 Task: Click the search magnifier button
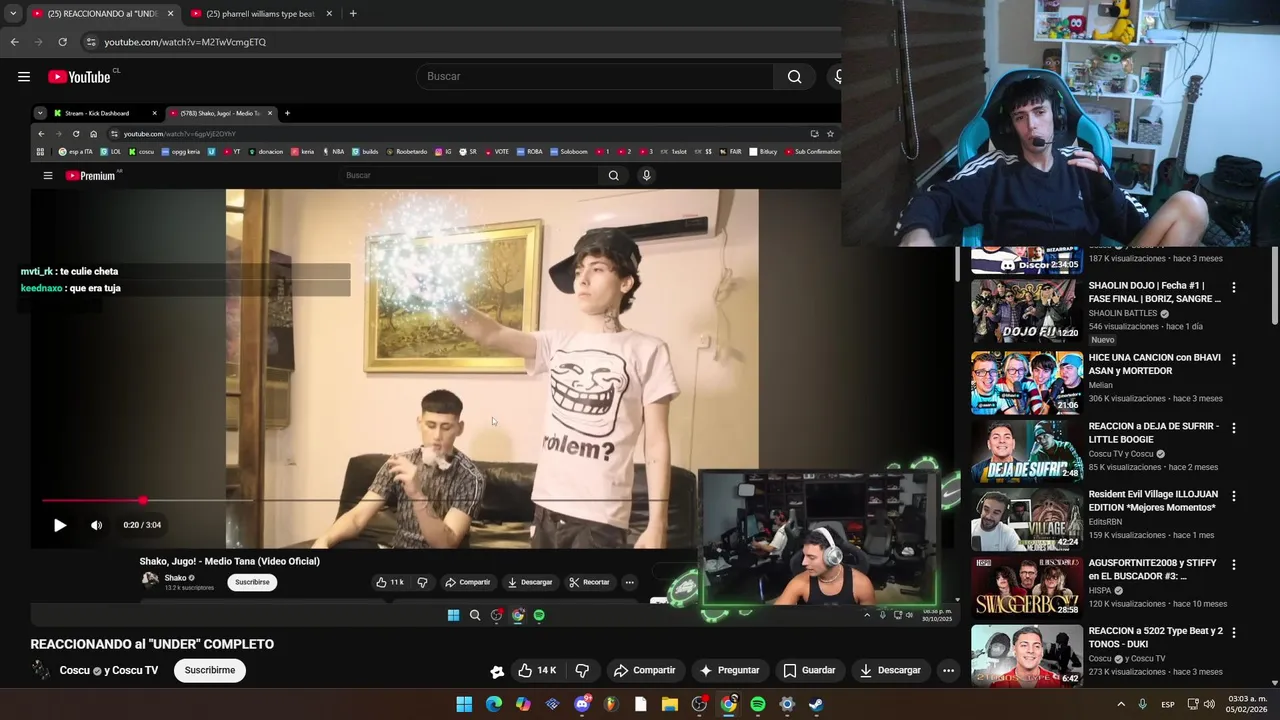(794, 76)
